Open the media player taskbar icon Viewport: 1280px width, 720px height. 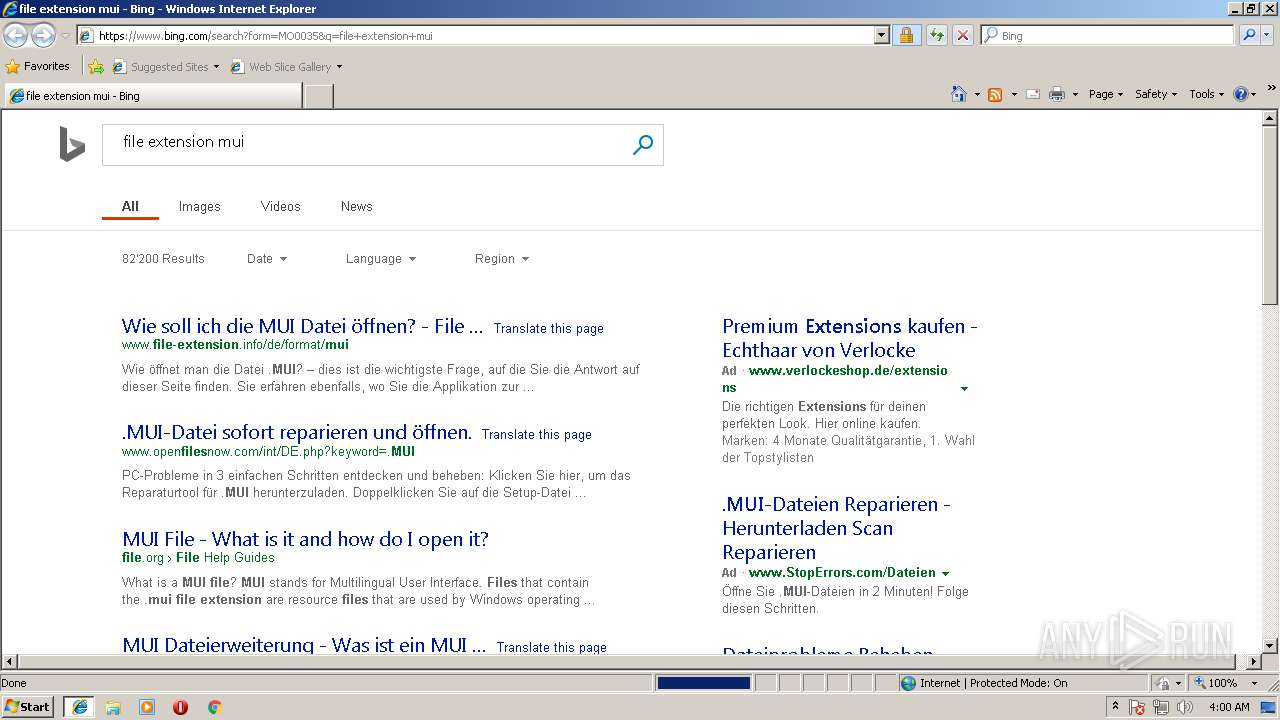tap(147, 707)
